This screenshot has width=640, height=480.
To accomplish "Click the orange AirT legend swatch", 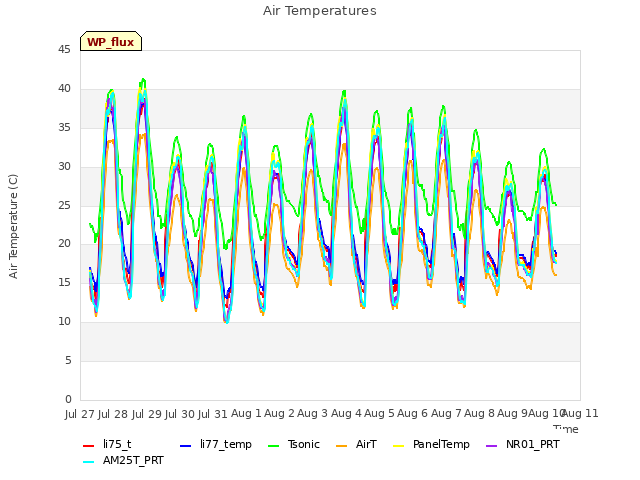I will [x=341, y=446].
